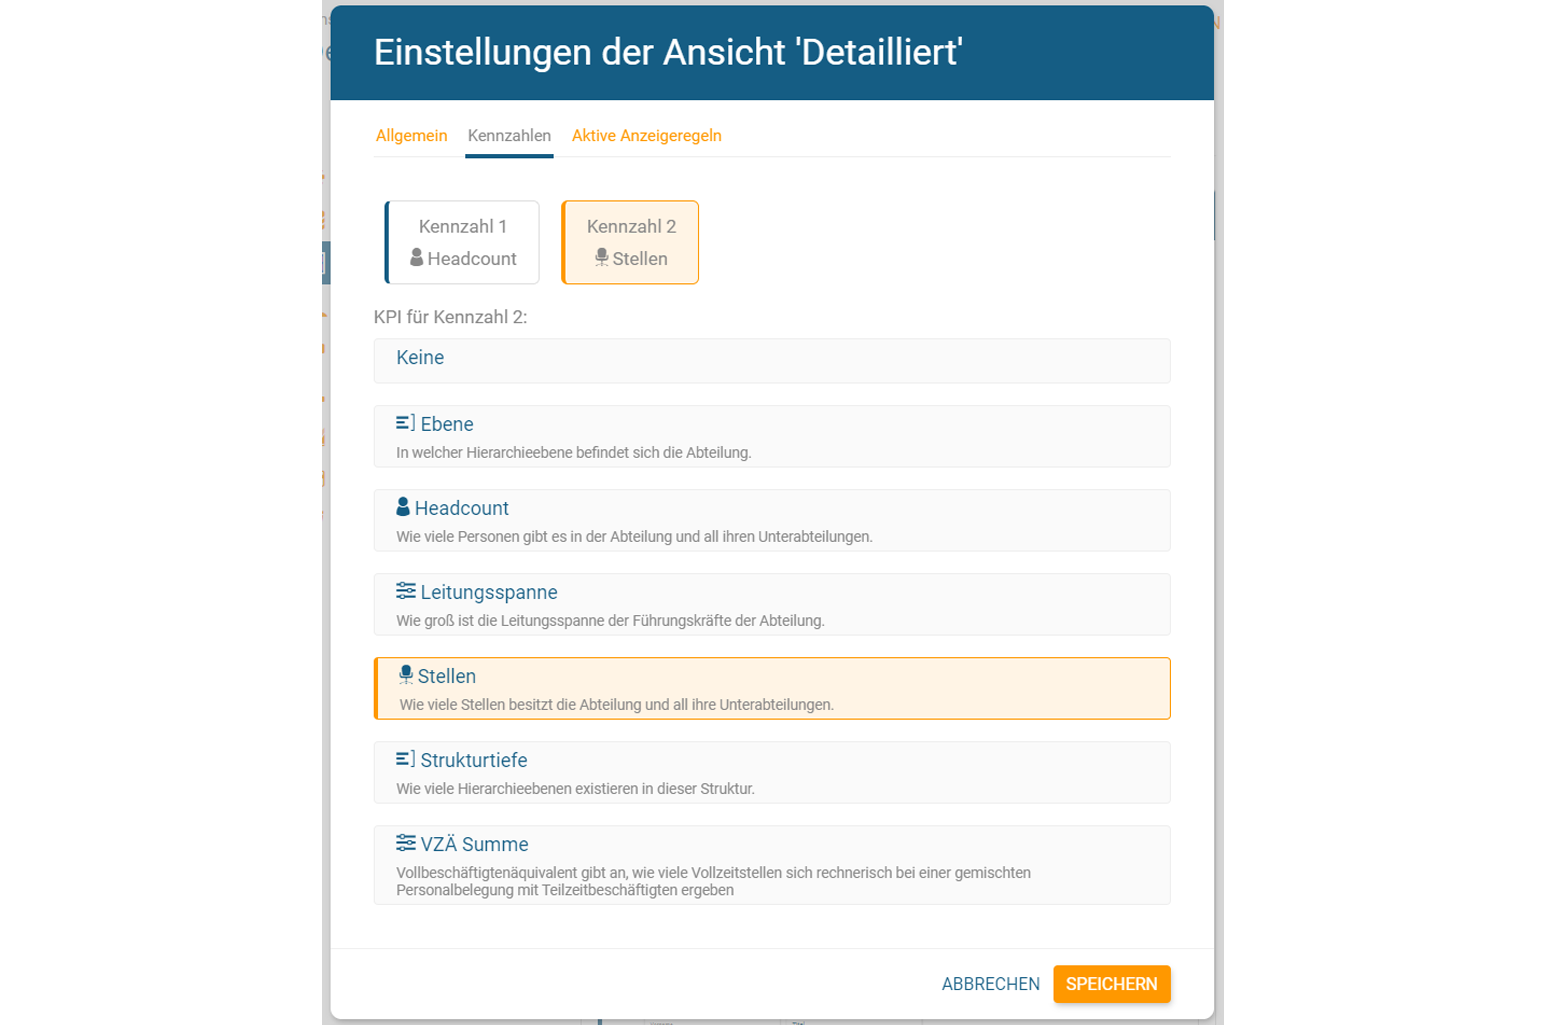Click the 'KPI für Kennzahl 2:' label
This screenshot has height=1025, width=1545.
tap(450, 317)
